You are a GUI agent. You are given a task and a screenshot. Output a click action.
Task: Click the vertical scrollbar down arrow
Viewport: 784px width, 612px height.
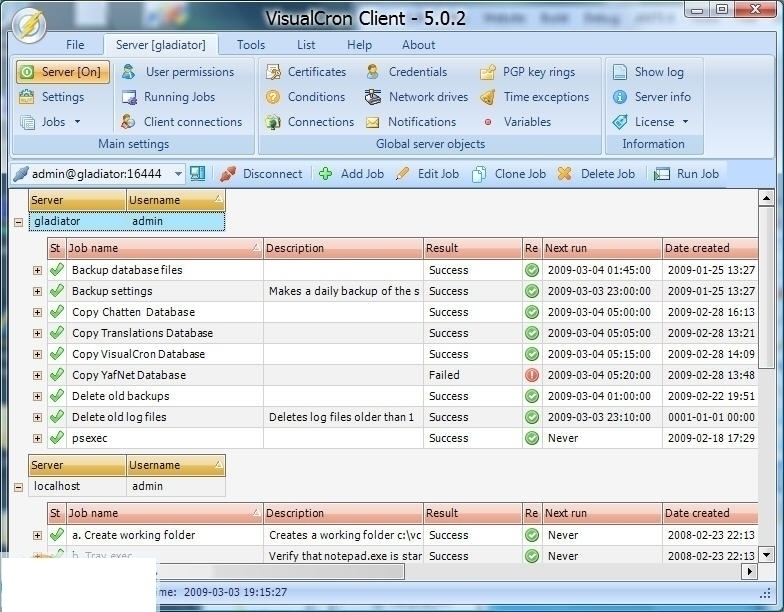[x=766, y=554]
